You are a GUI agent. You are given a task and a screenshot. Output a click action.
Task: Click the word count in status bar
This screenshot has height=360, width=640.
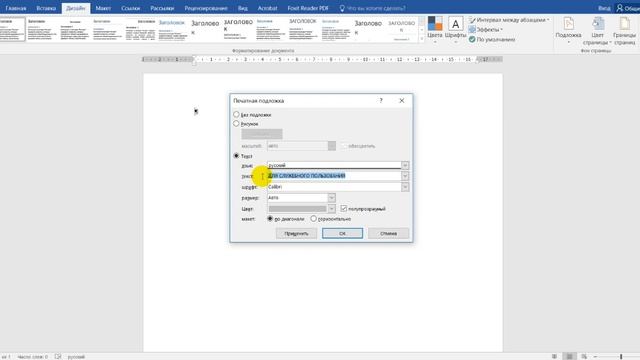coord(32,357)
